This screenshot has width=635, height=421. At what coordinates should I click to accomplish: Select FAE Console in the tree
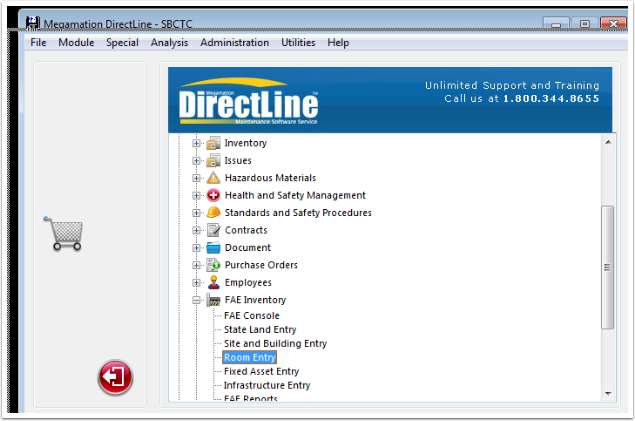click(x=252, y=315)
